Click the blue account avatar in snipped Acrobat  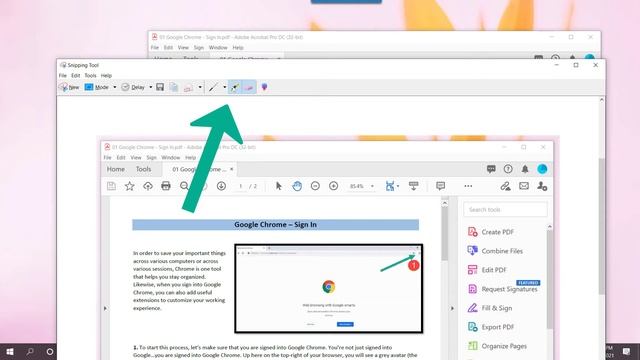point(542,169)
